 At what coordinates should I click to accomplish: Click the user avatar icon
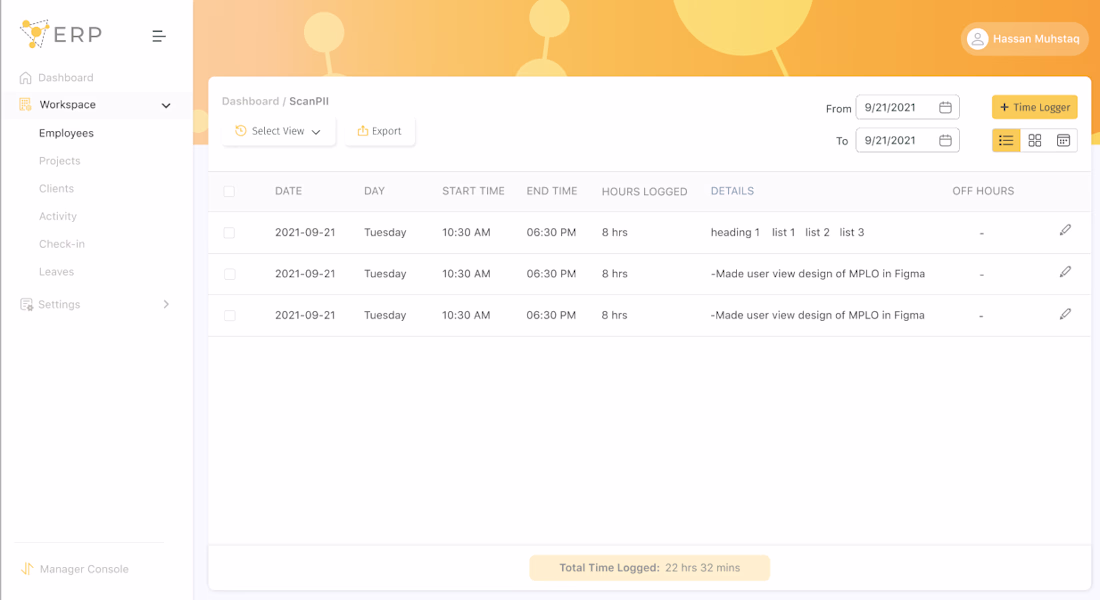pos(977,39)
